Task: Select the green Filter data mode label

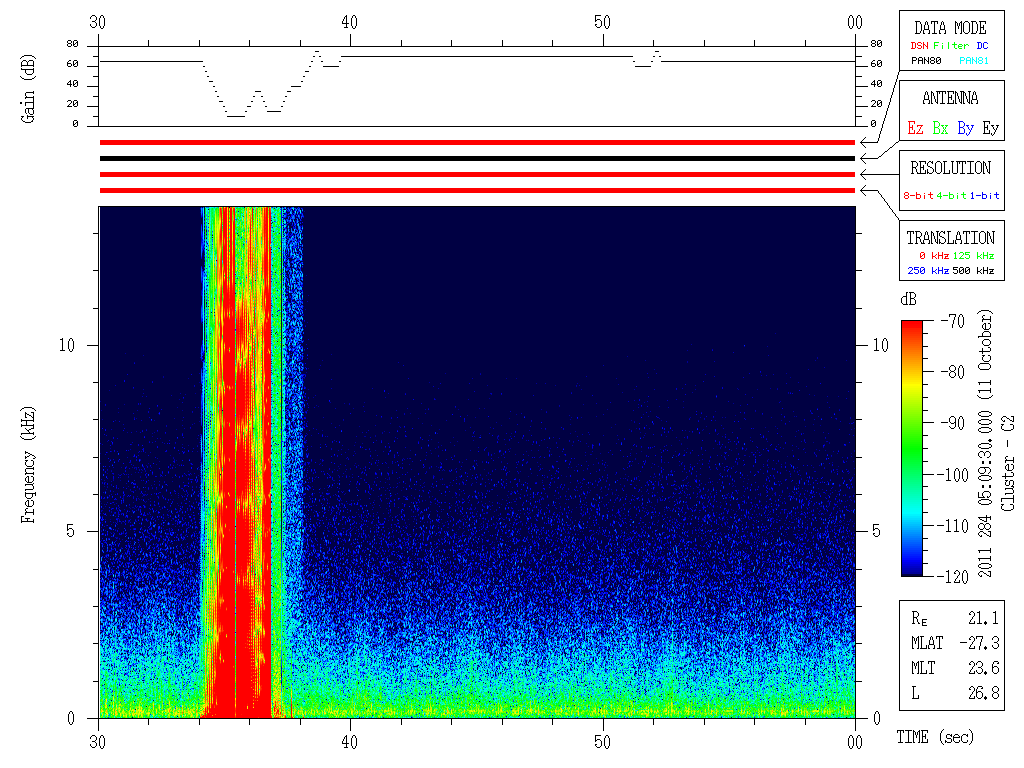Action: [x=951, y=46]
